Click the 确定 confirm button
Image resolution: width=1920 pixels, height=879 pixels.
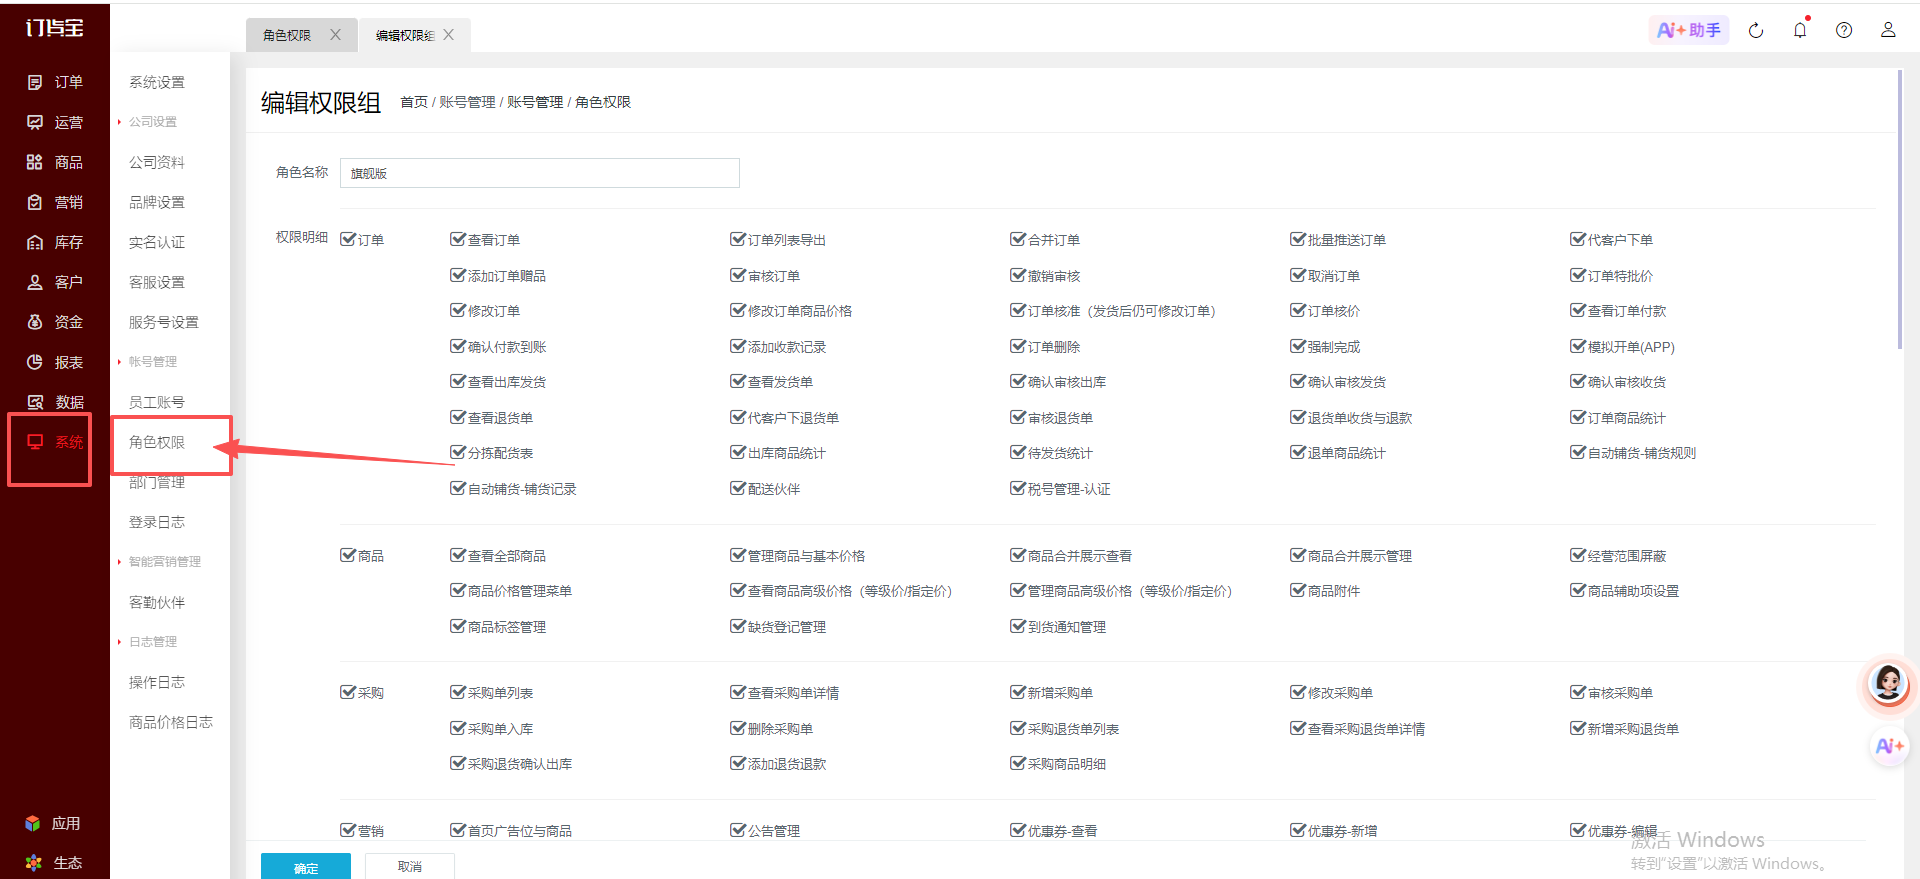click(306, 866)
